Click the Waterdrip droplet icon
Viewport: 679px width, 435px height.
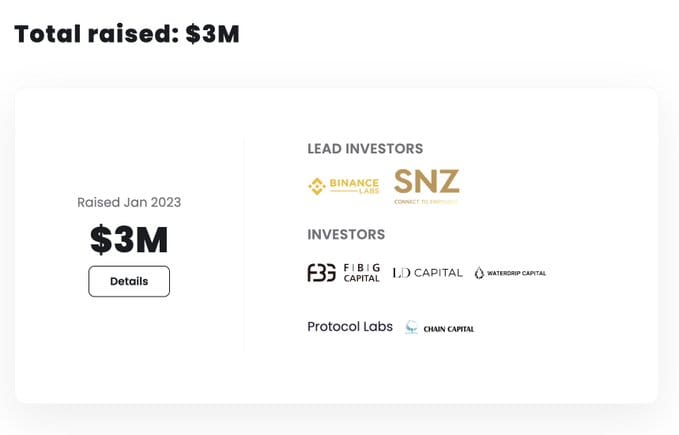[479, 273]
